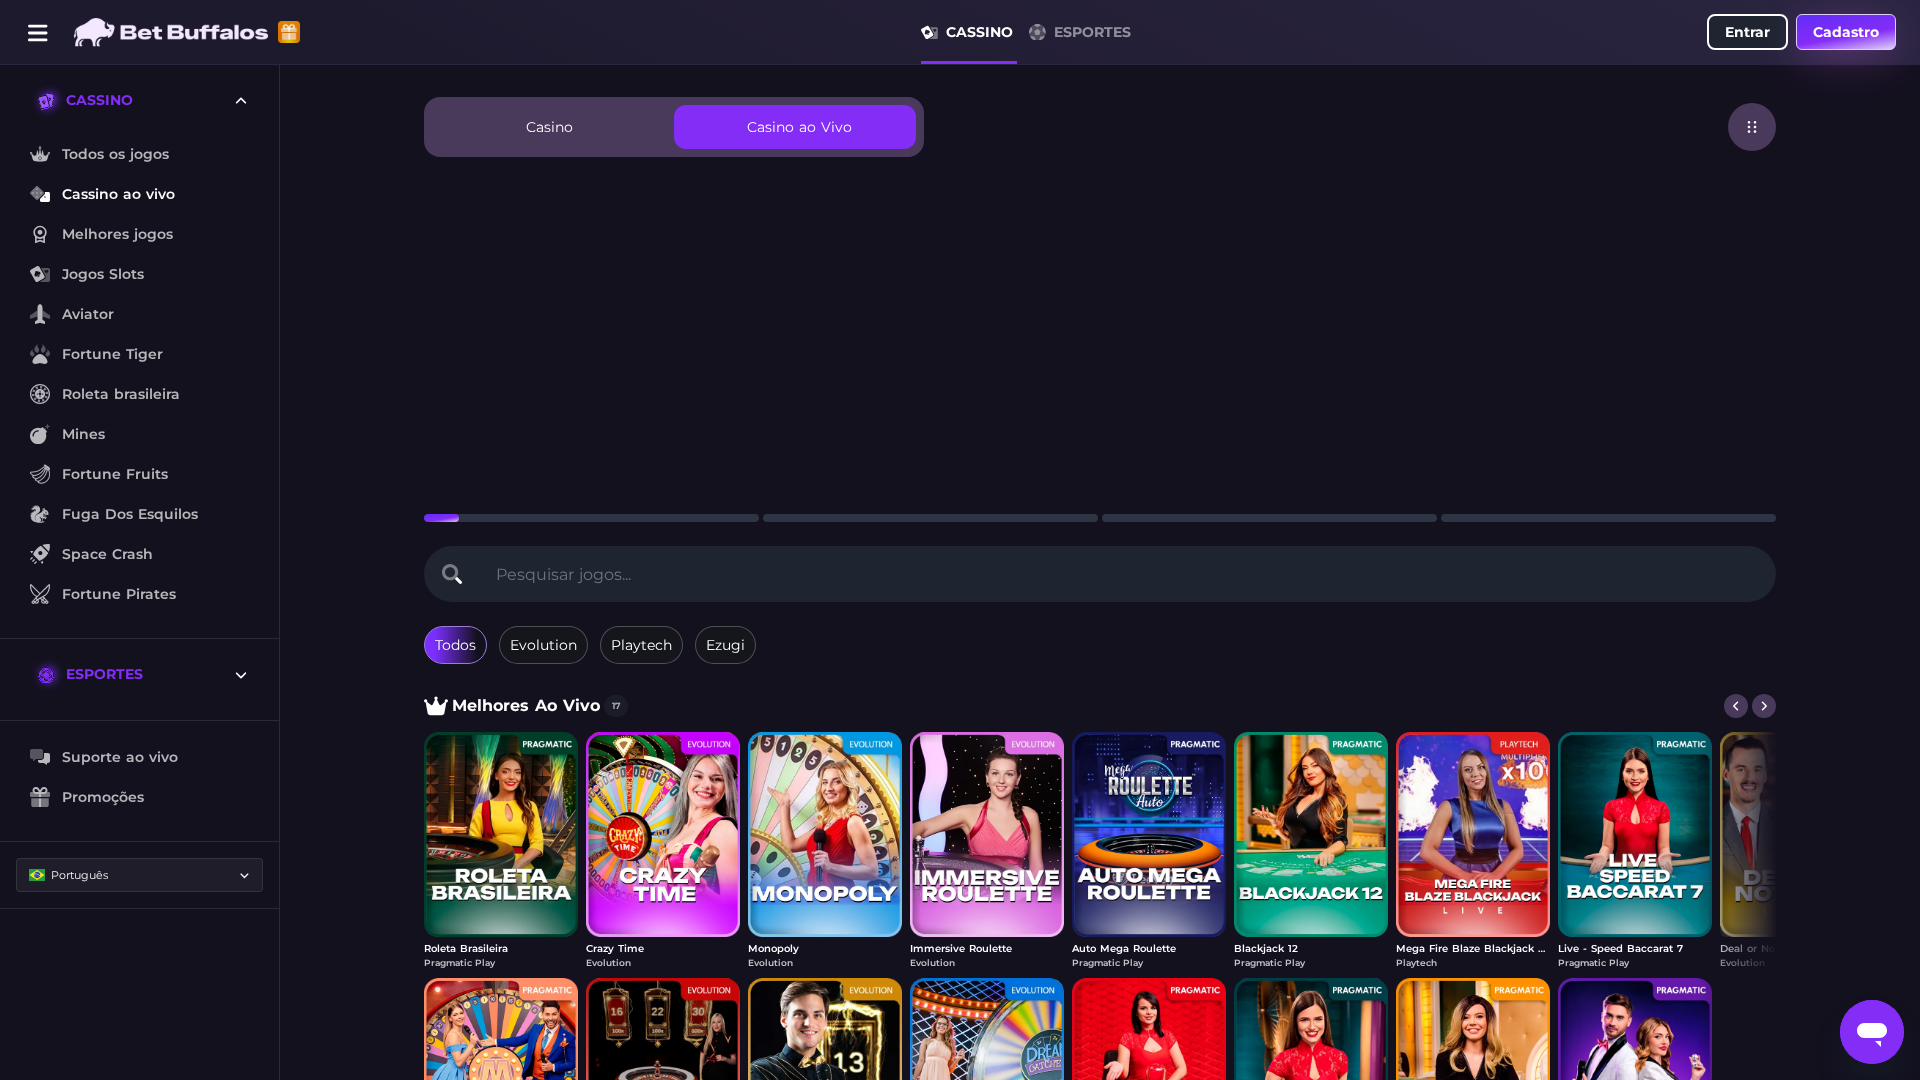Open Mines in sidebar
Screen dimensions: 1920x1080
tap(83, 434)
